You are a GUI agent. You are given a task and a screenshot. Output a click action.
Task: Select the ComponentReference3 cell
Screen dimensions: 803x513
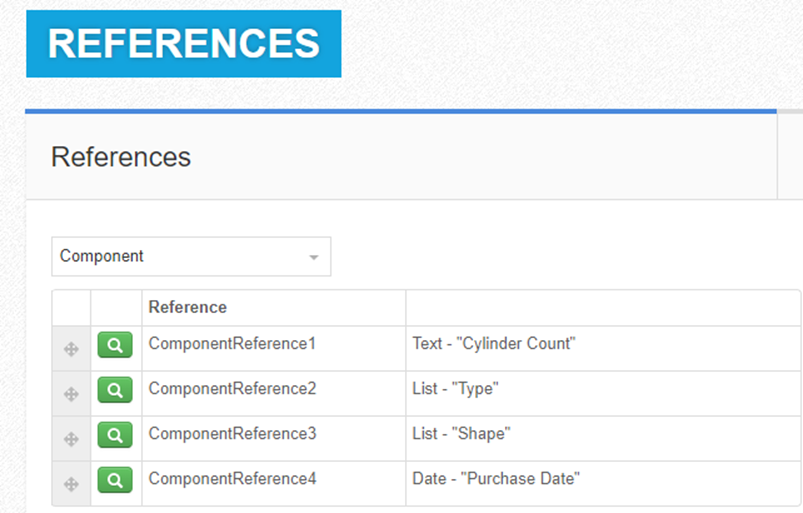click(x=273, y=439)
